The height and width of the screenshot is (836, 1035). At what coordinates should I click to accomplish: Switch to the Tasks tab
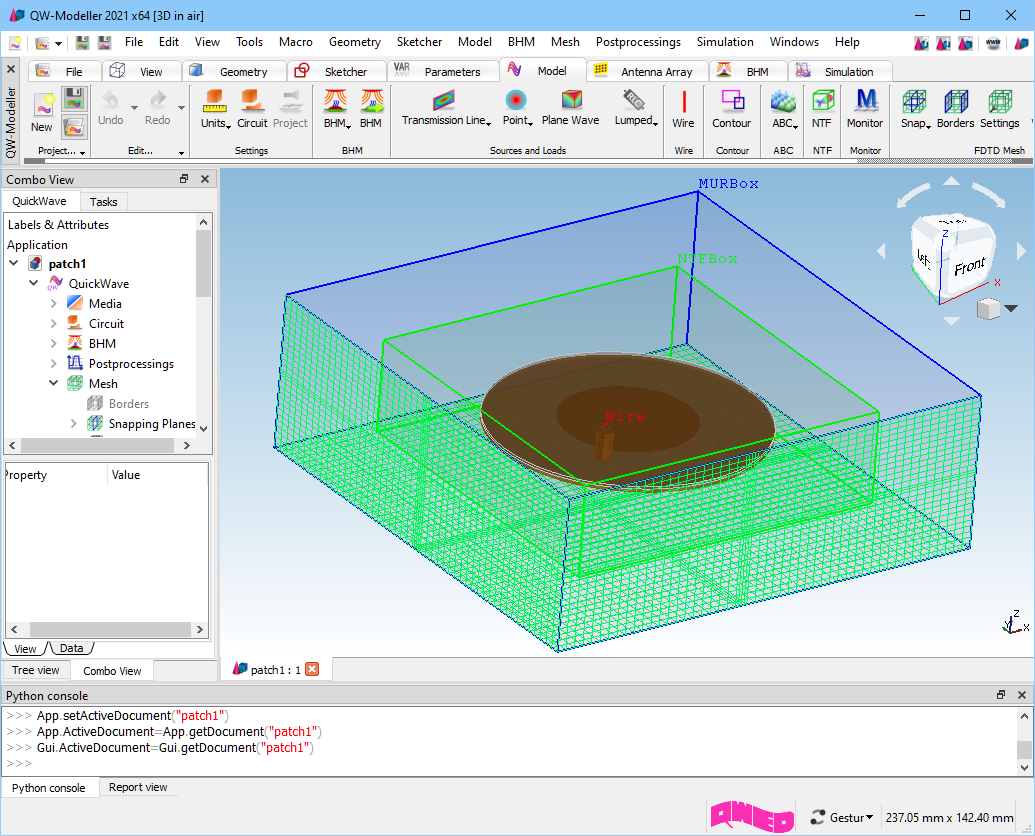[103, 202]
